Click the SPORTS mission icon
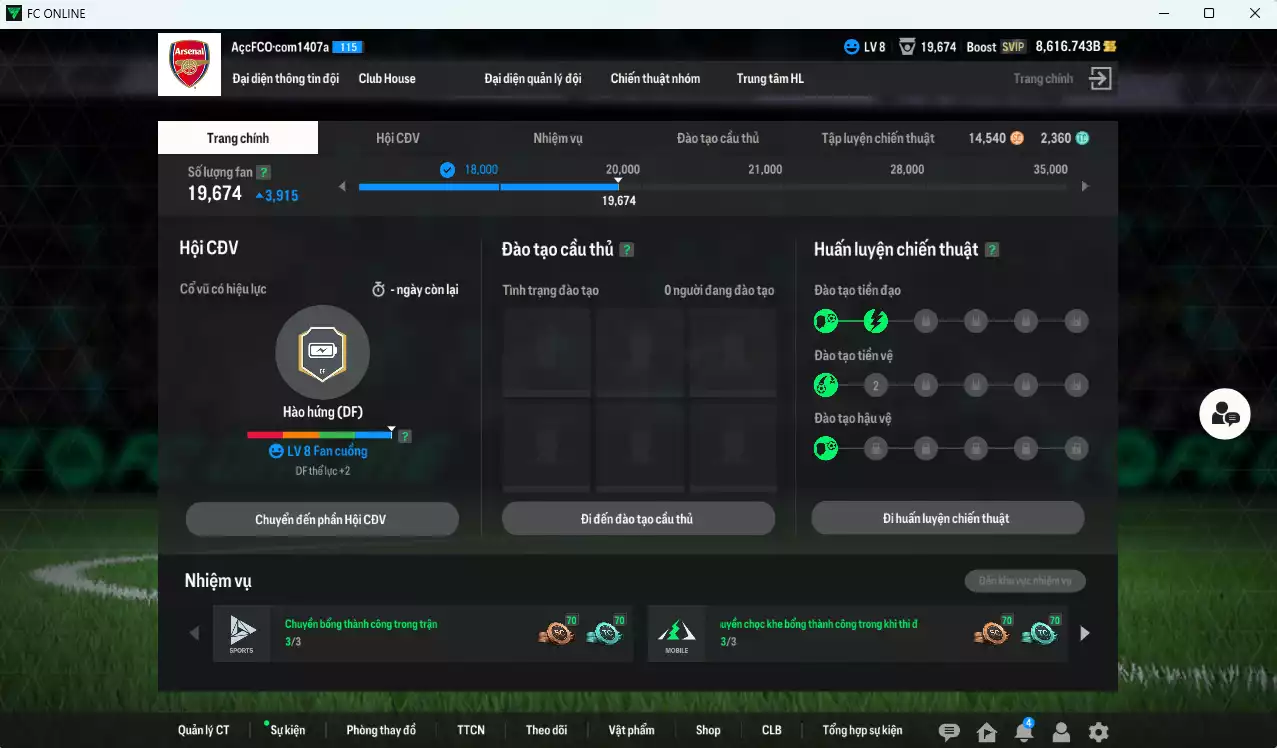Viewport: 1277px width, 748px height. point(242,633)
